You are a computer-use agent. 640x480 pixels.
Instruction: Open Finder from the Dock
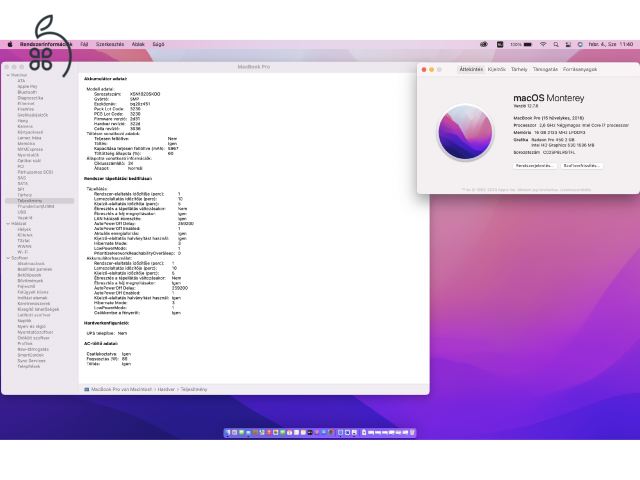[x=227, y=432]
